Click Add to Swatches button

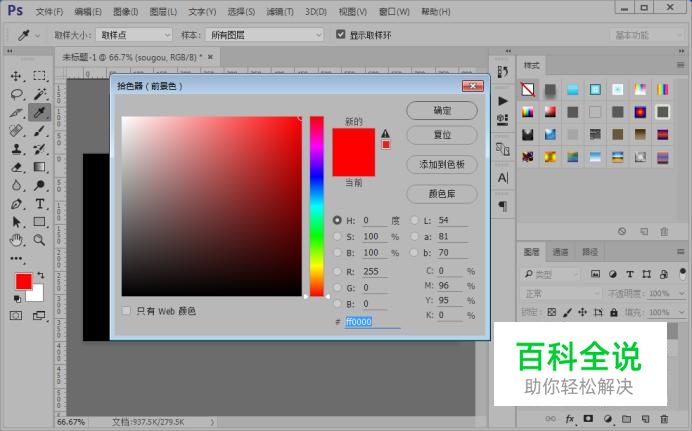442,165
